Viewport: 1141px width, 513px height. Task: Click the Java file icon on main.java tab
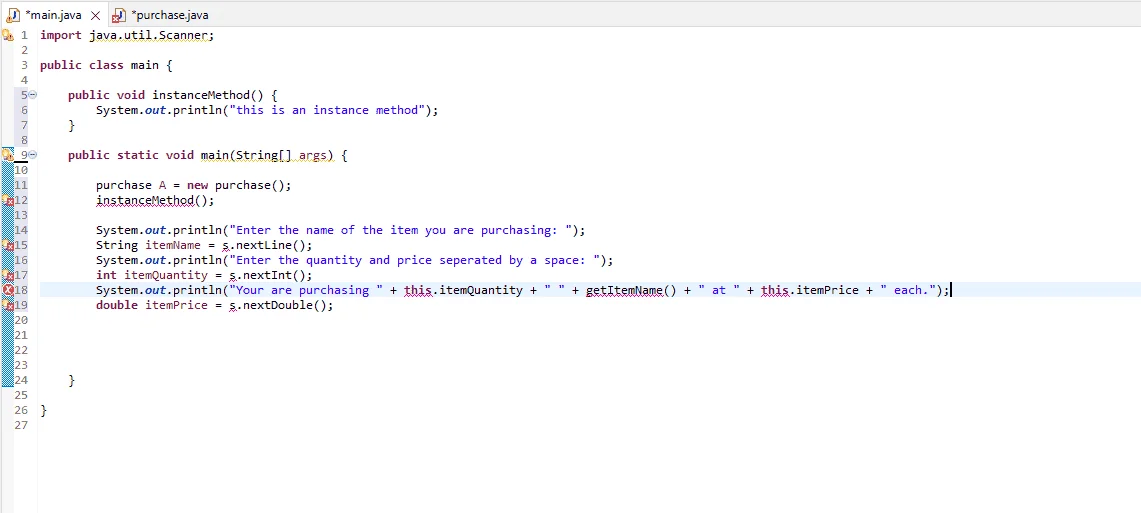pos(13,15)
